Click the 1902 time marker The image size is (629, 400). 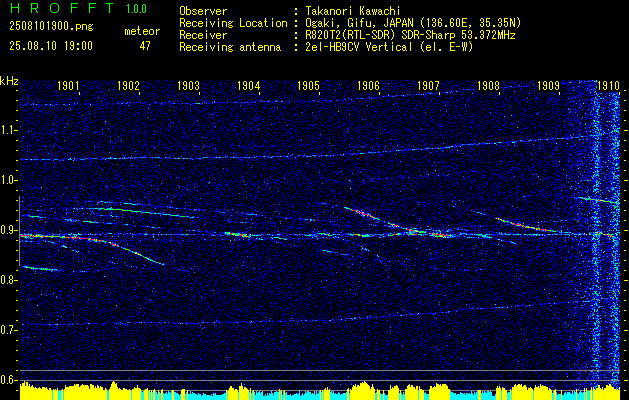click(128, 85)
